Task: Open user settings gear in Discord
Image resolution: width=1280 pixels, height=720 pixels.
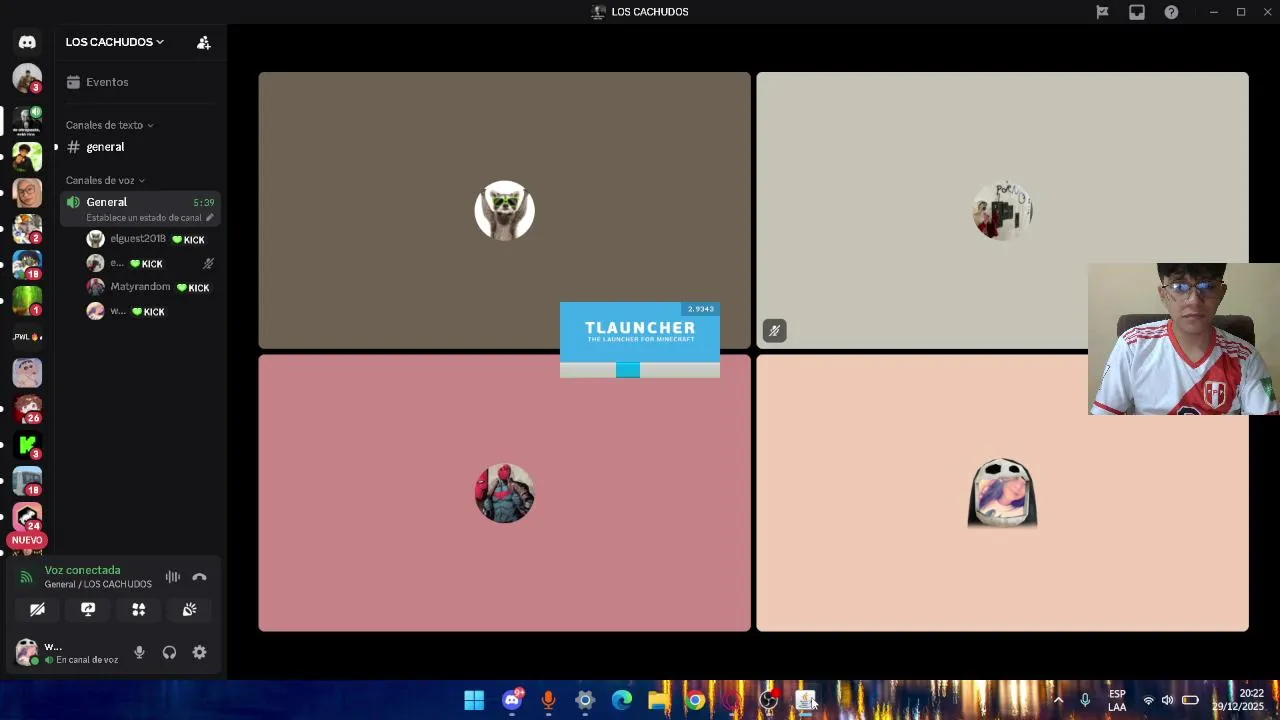Action: (200, 652)
